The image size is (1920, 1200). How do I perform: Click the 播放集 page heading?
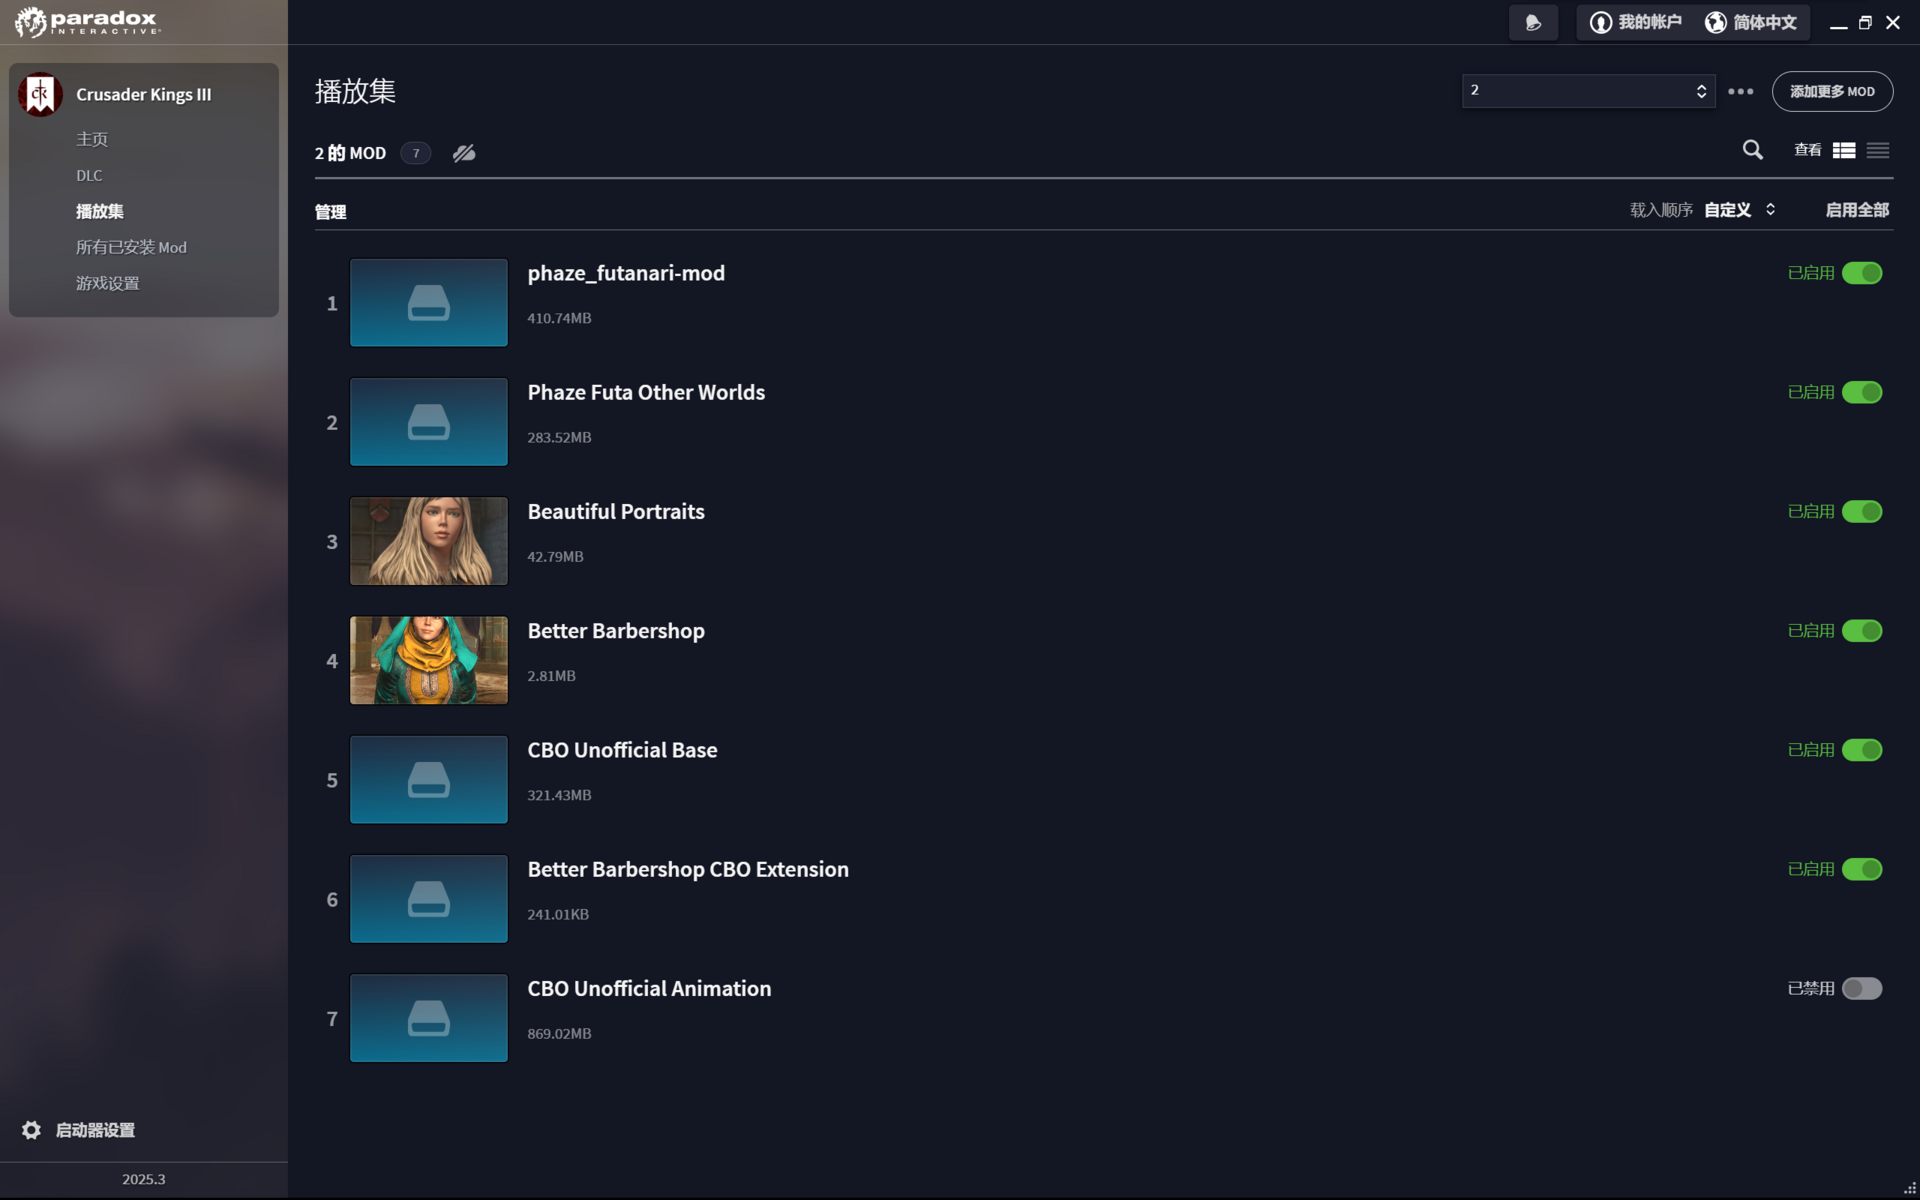(355, 91)
